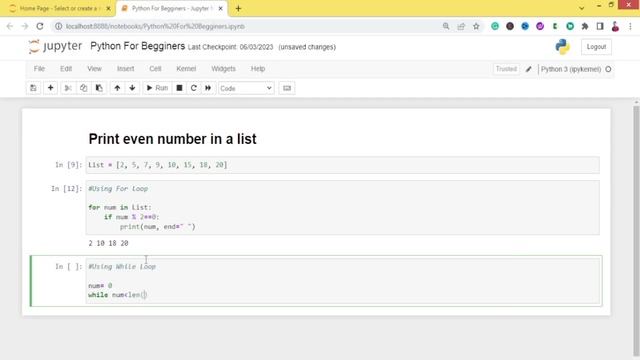Click the Trusted notebook indicator
The width and height of the screenshot is (640, 360).
point(506,69)
